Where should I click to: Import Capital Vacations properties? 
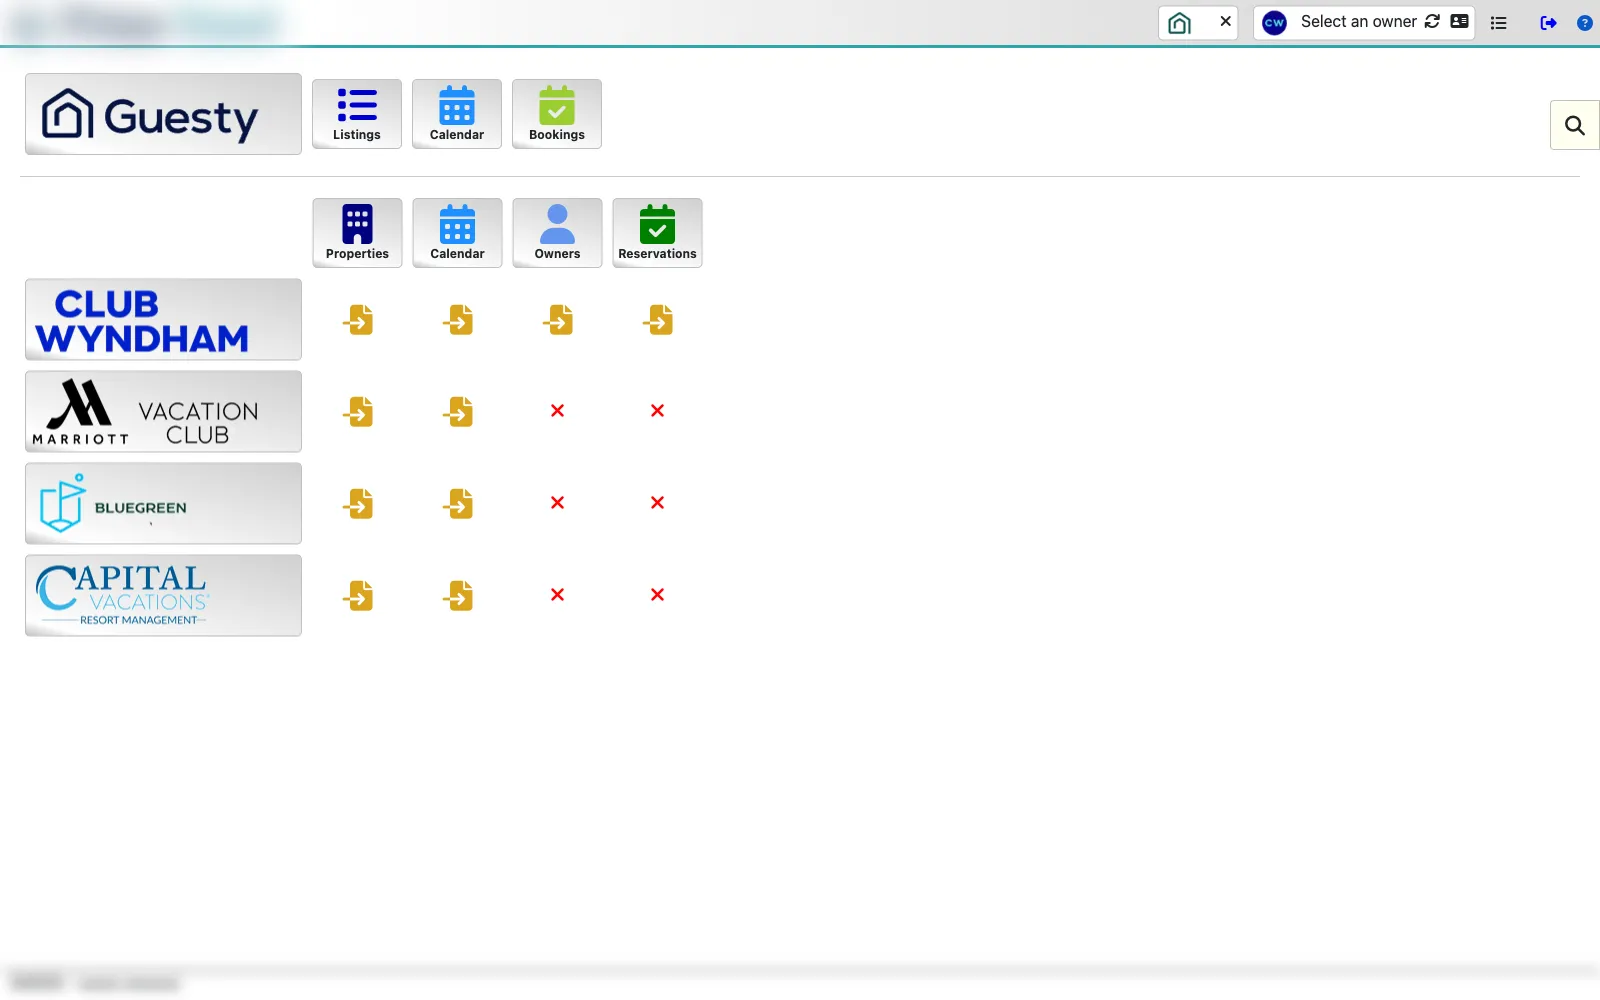click(x=358, y=596)
